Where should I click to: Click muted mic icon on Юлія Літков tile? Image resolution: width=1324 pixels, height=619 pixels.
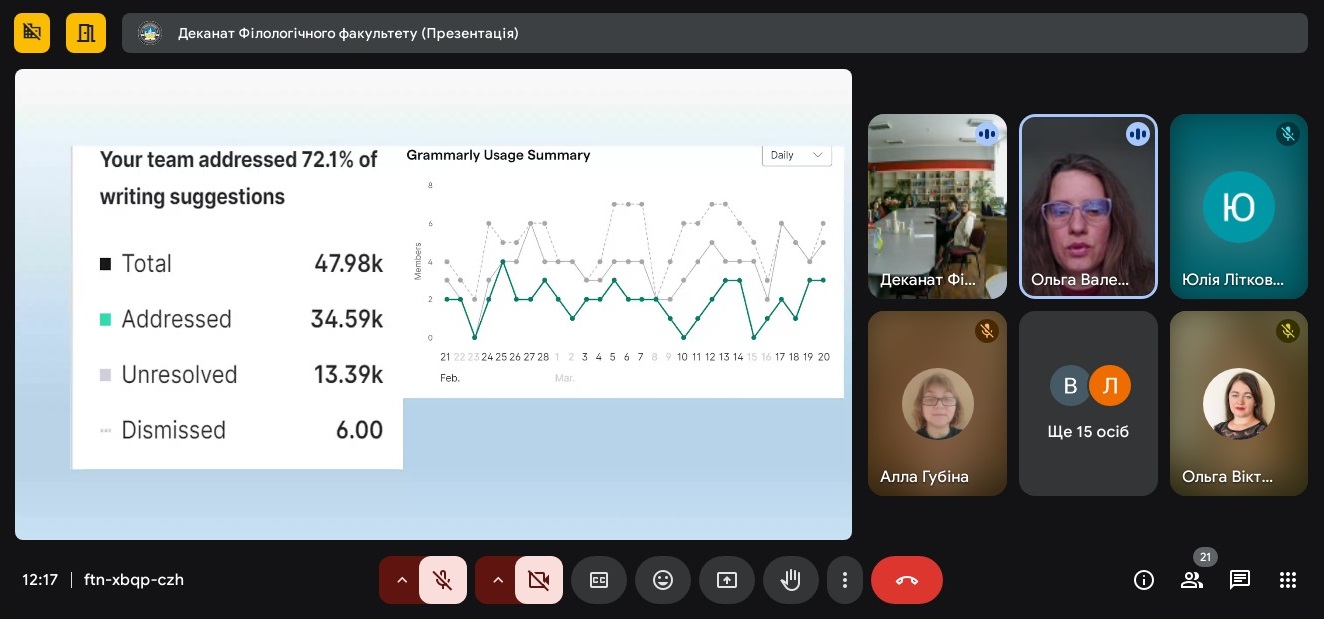tap(1288, 133)
